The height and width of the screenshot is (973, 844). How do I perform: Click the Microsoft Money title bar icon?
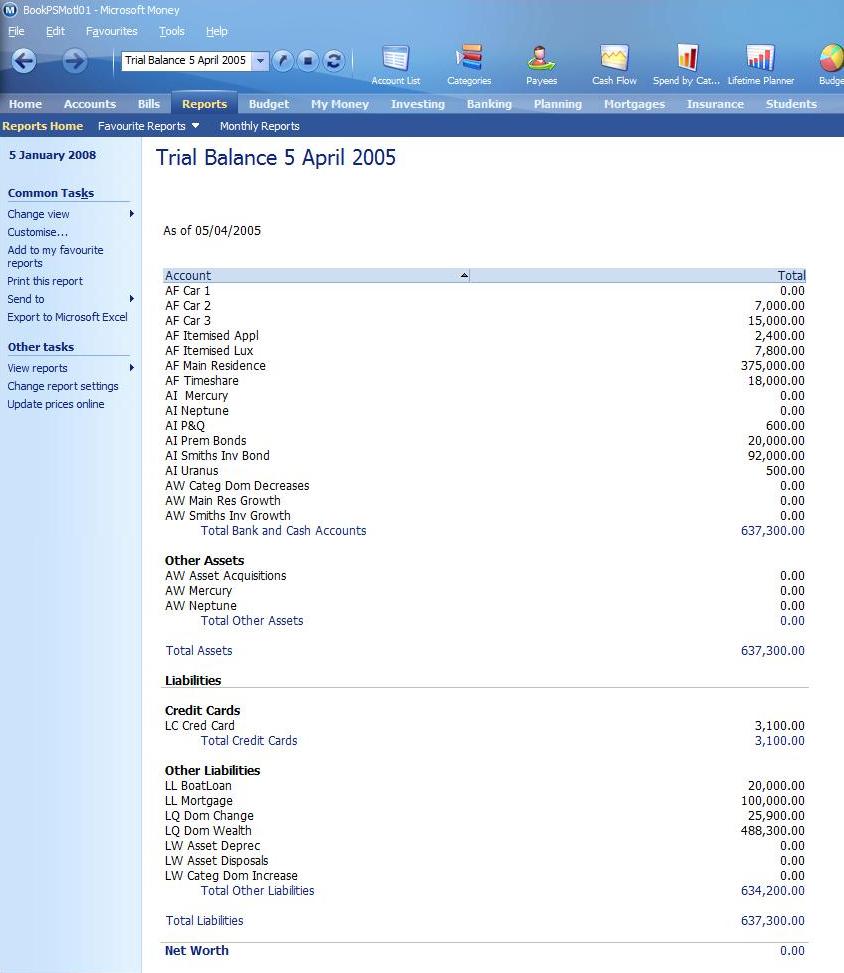pos(10,10)
